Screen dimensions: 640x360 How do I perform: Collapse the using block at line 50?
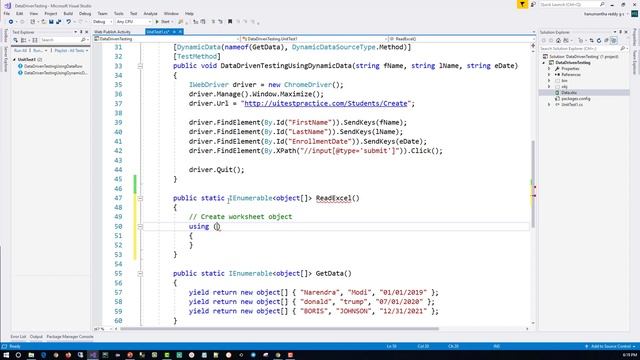tap(140, 227)
